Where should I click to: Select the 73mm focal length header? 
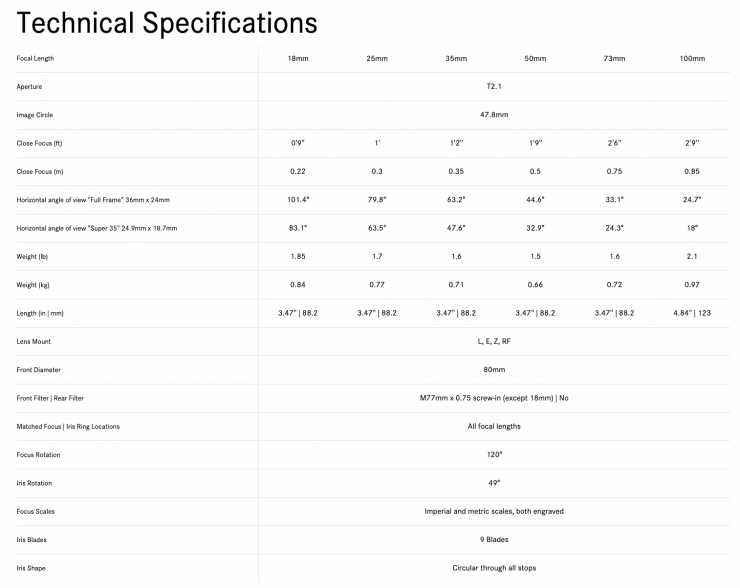click(614, 59)
